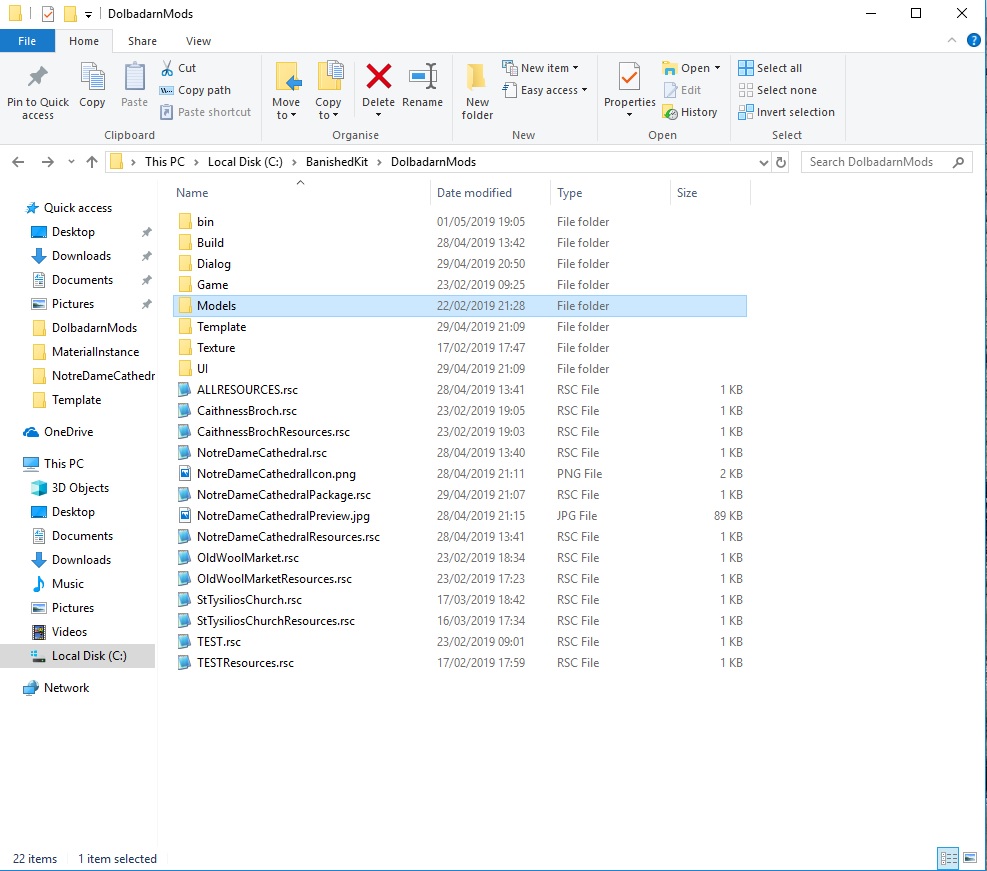
Task: Switch to the View tab
Action: click(198, 41)
